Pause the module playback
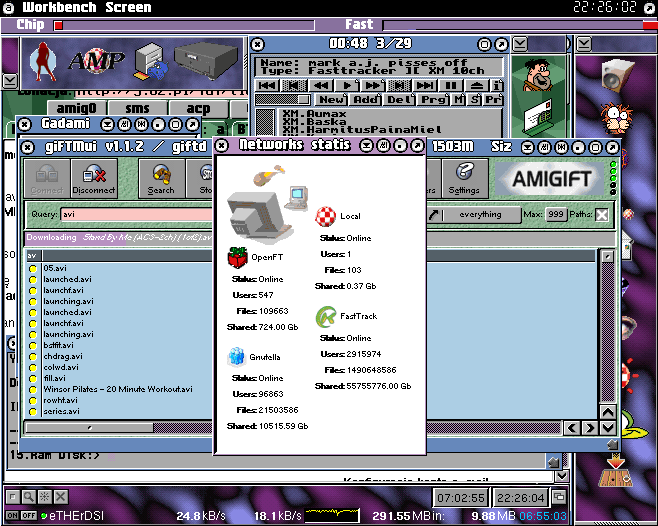The width and height of the screenshot is (658, 526). point(451,86)
